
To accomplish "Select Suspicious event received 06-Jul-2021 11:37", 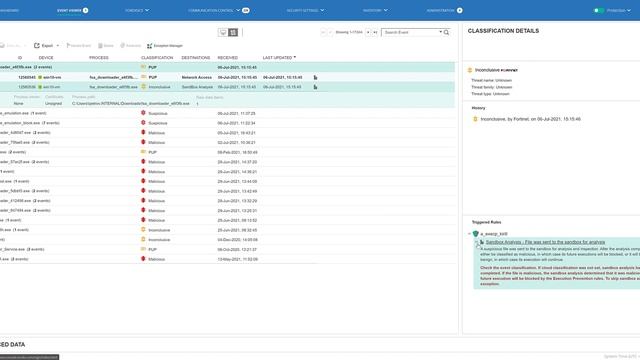I will pos(227,113).
